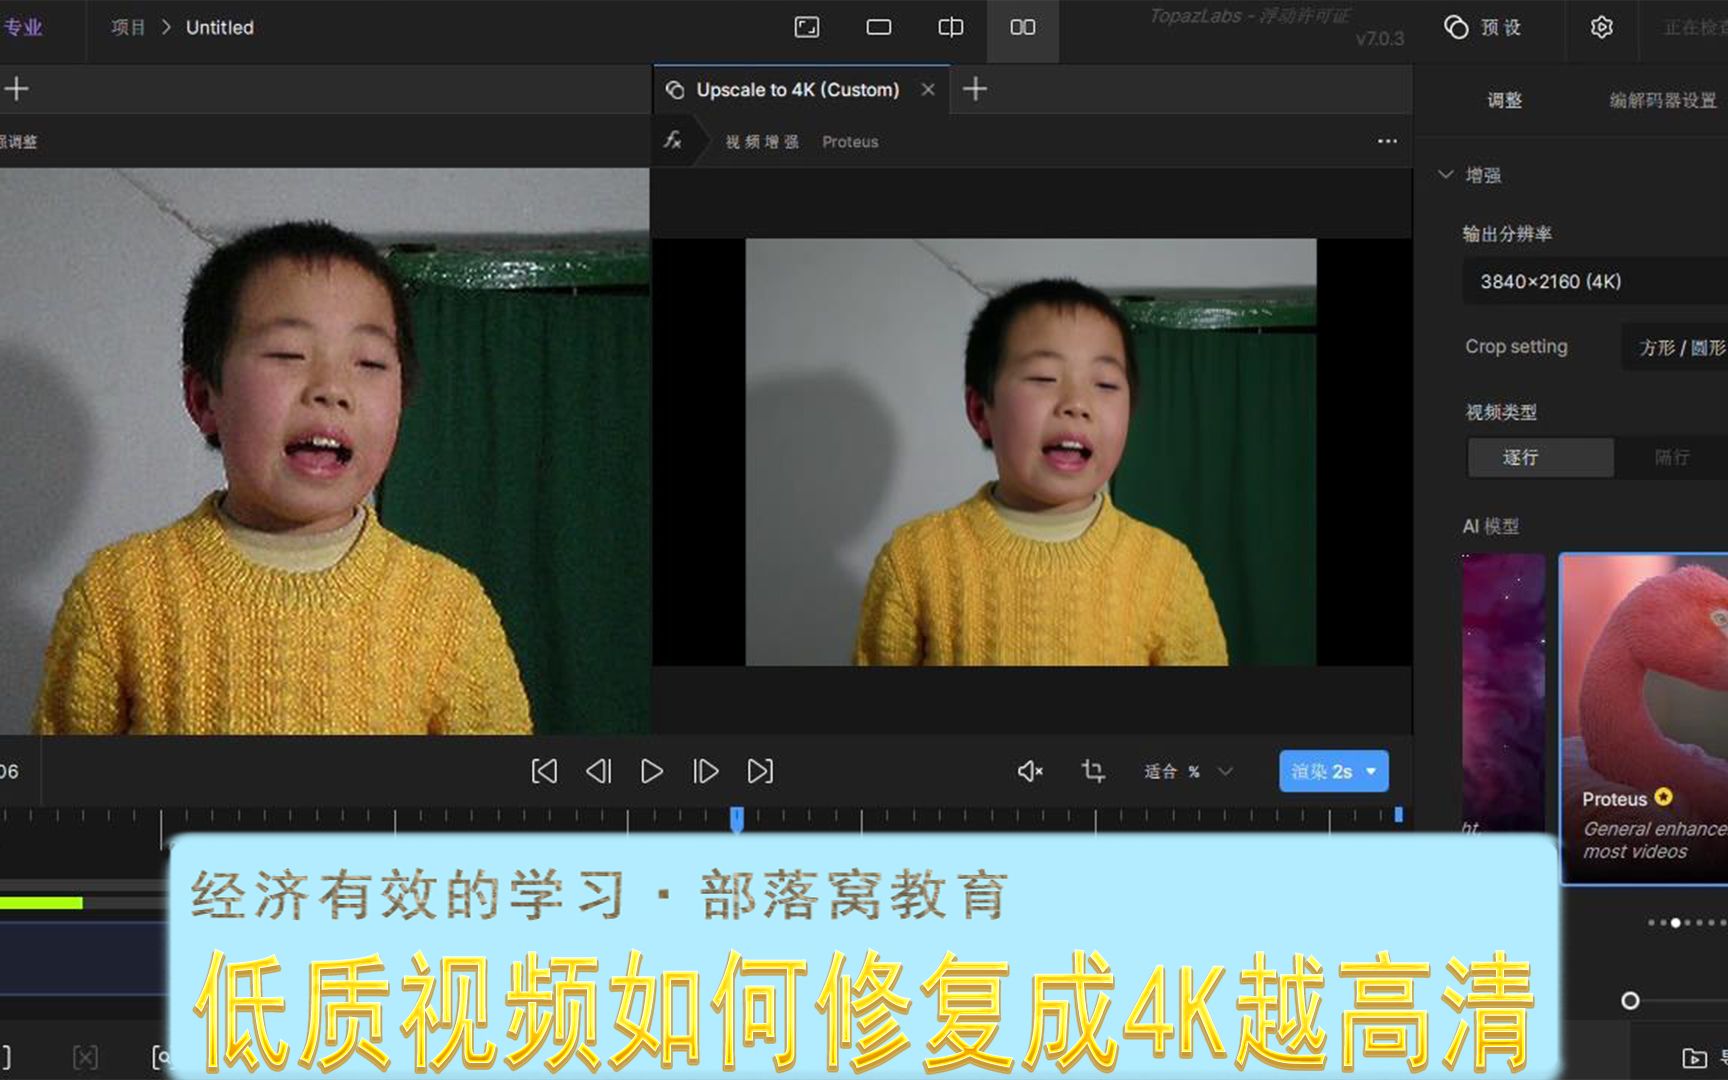Activate the crop tool icon
The width and height of the screenshot is (1728, 1080).
[x=1092, y=771]
